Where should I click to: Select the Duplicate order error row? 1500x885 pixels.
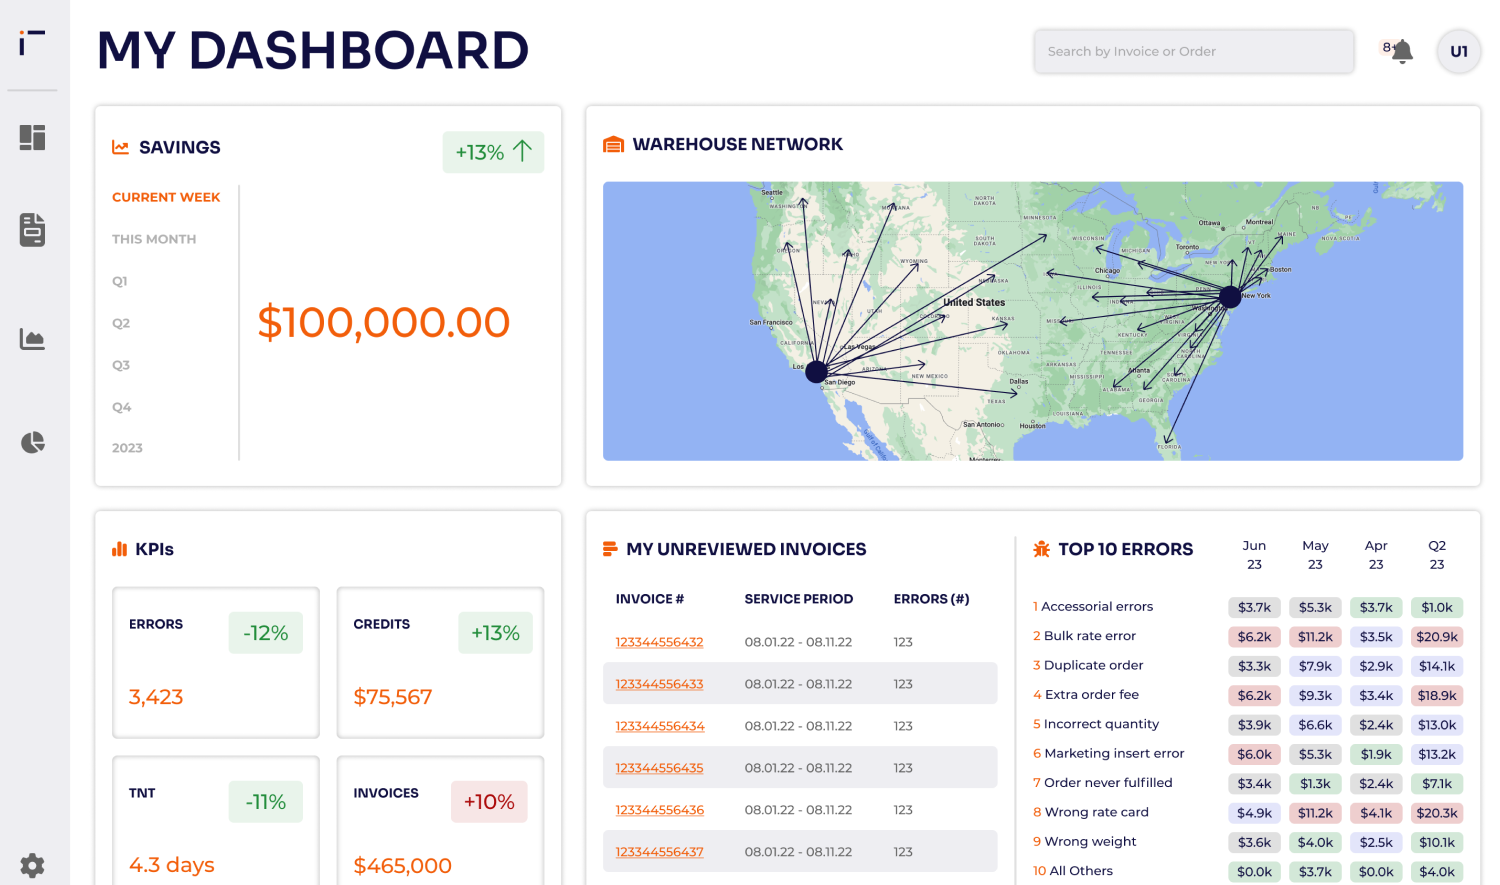[1248, 665]
